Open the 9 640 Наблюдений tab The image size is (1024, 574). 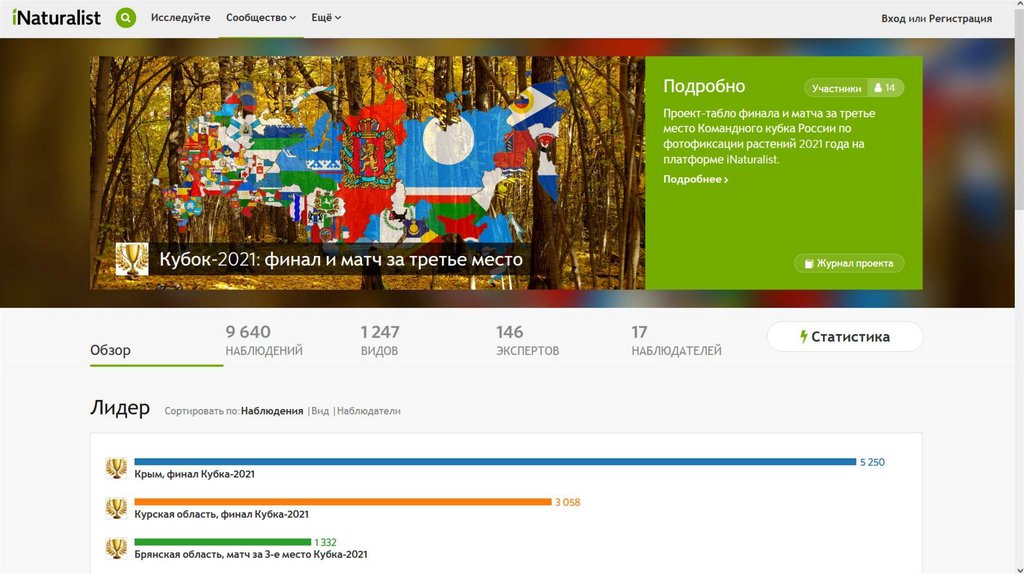264,341
